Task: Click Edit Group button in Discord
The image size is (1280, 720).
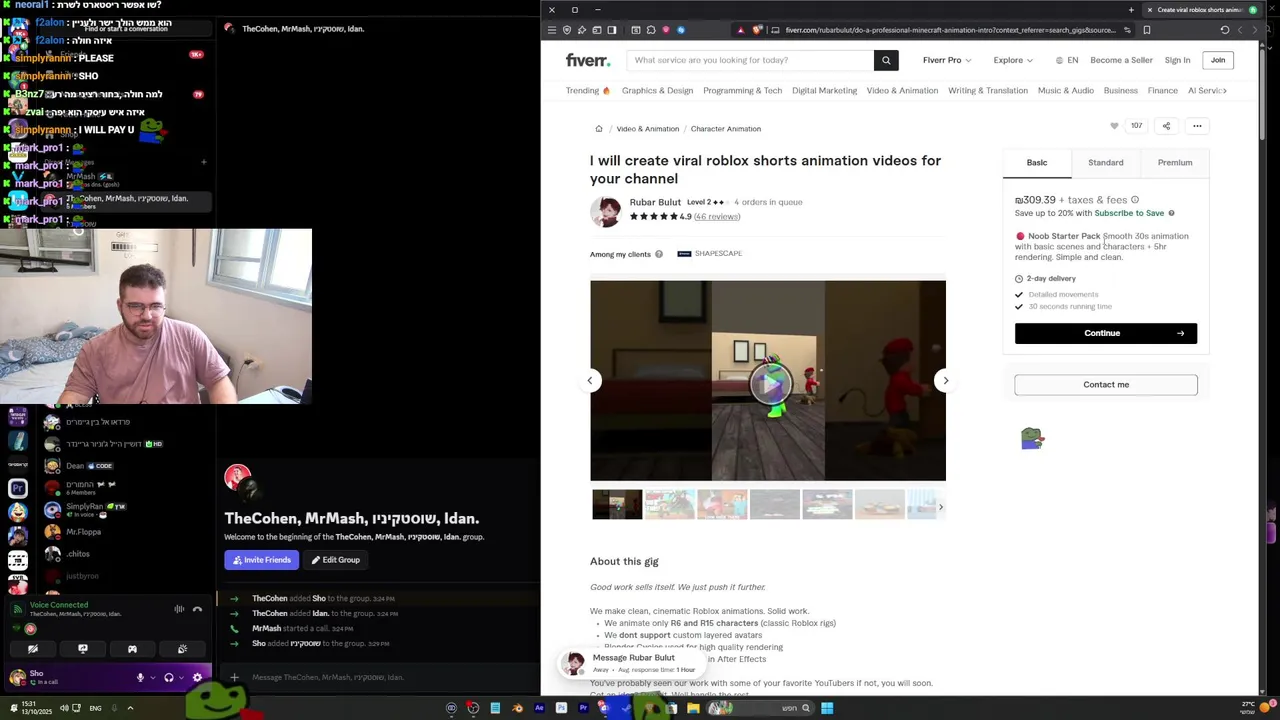Action: coord(335,560)
